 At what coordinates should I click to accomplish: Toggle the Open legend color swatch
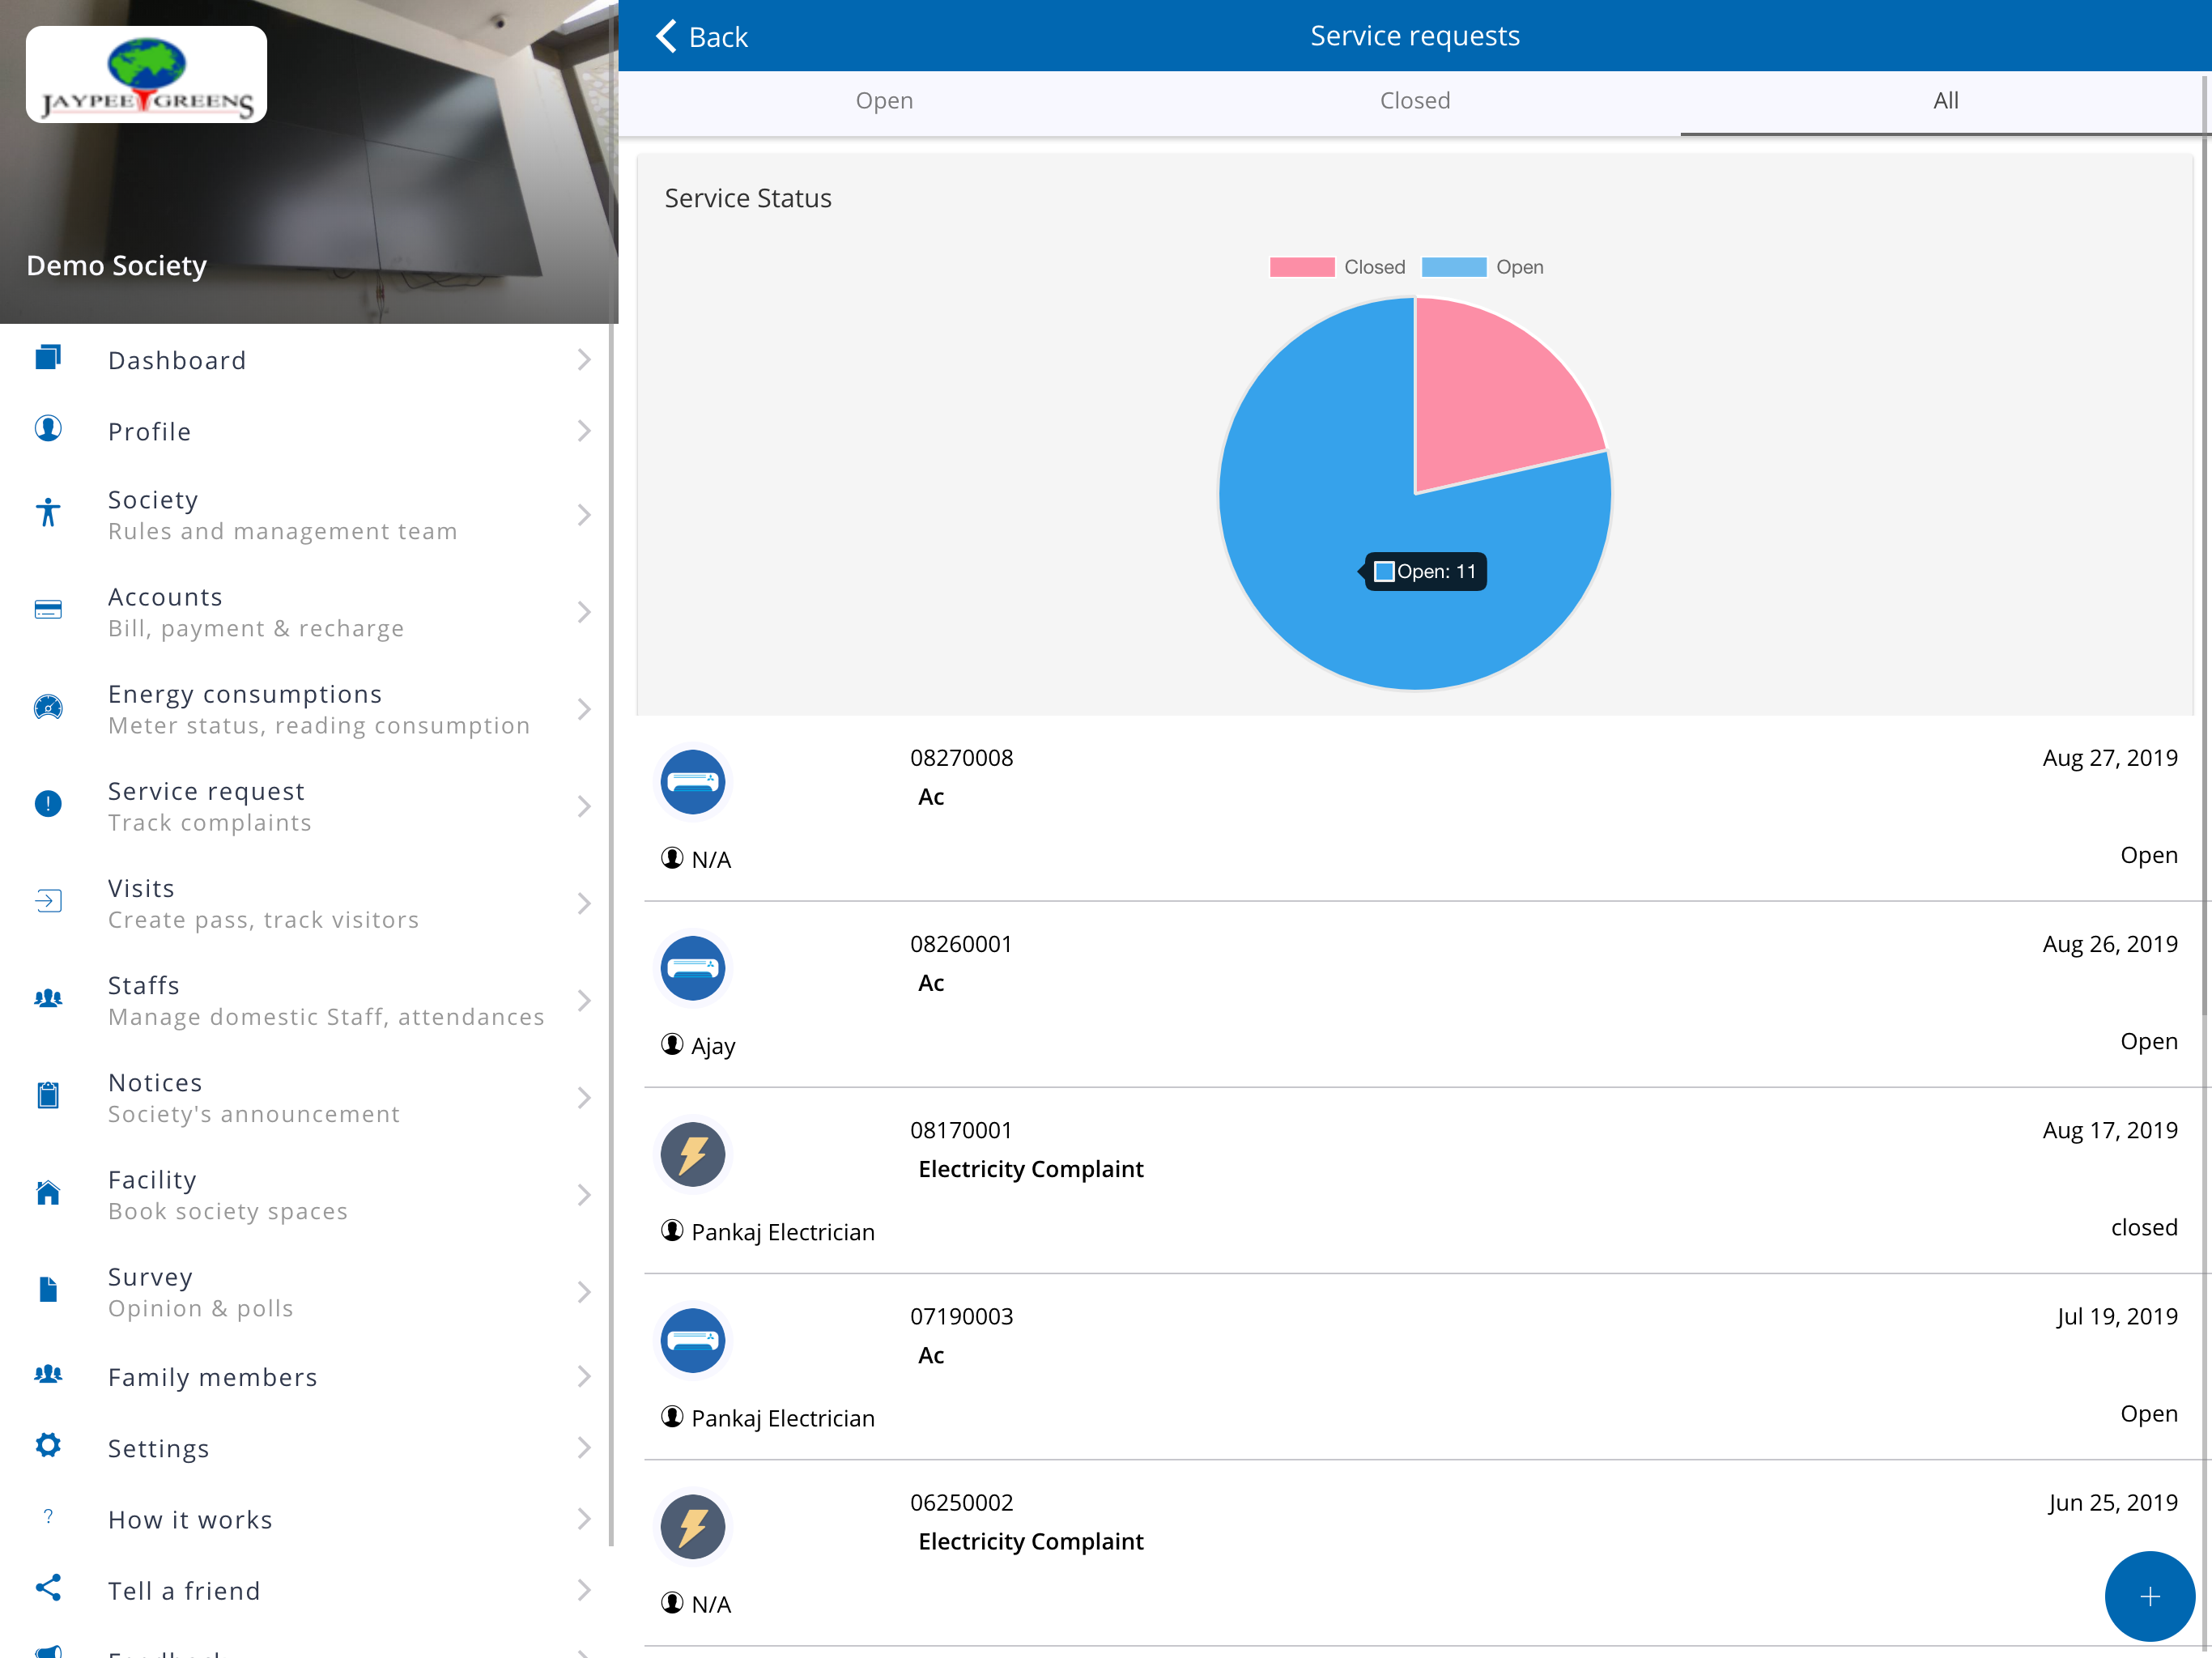click(x=1453, y=267)
